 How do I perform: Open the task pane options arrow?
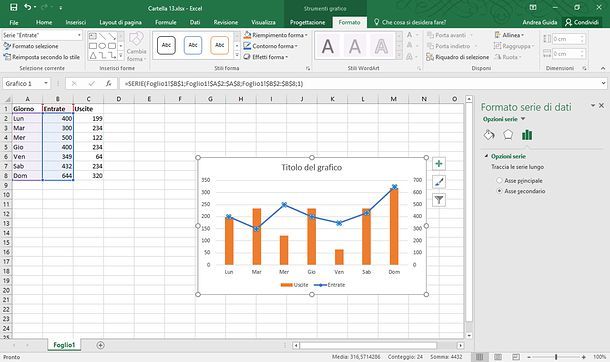click(593, 105)
